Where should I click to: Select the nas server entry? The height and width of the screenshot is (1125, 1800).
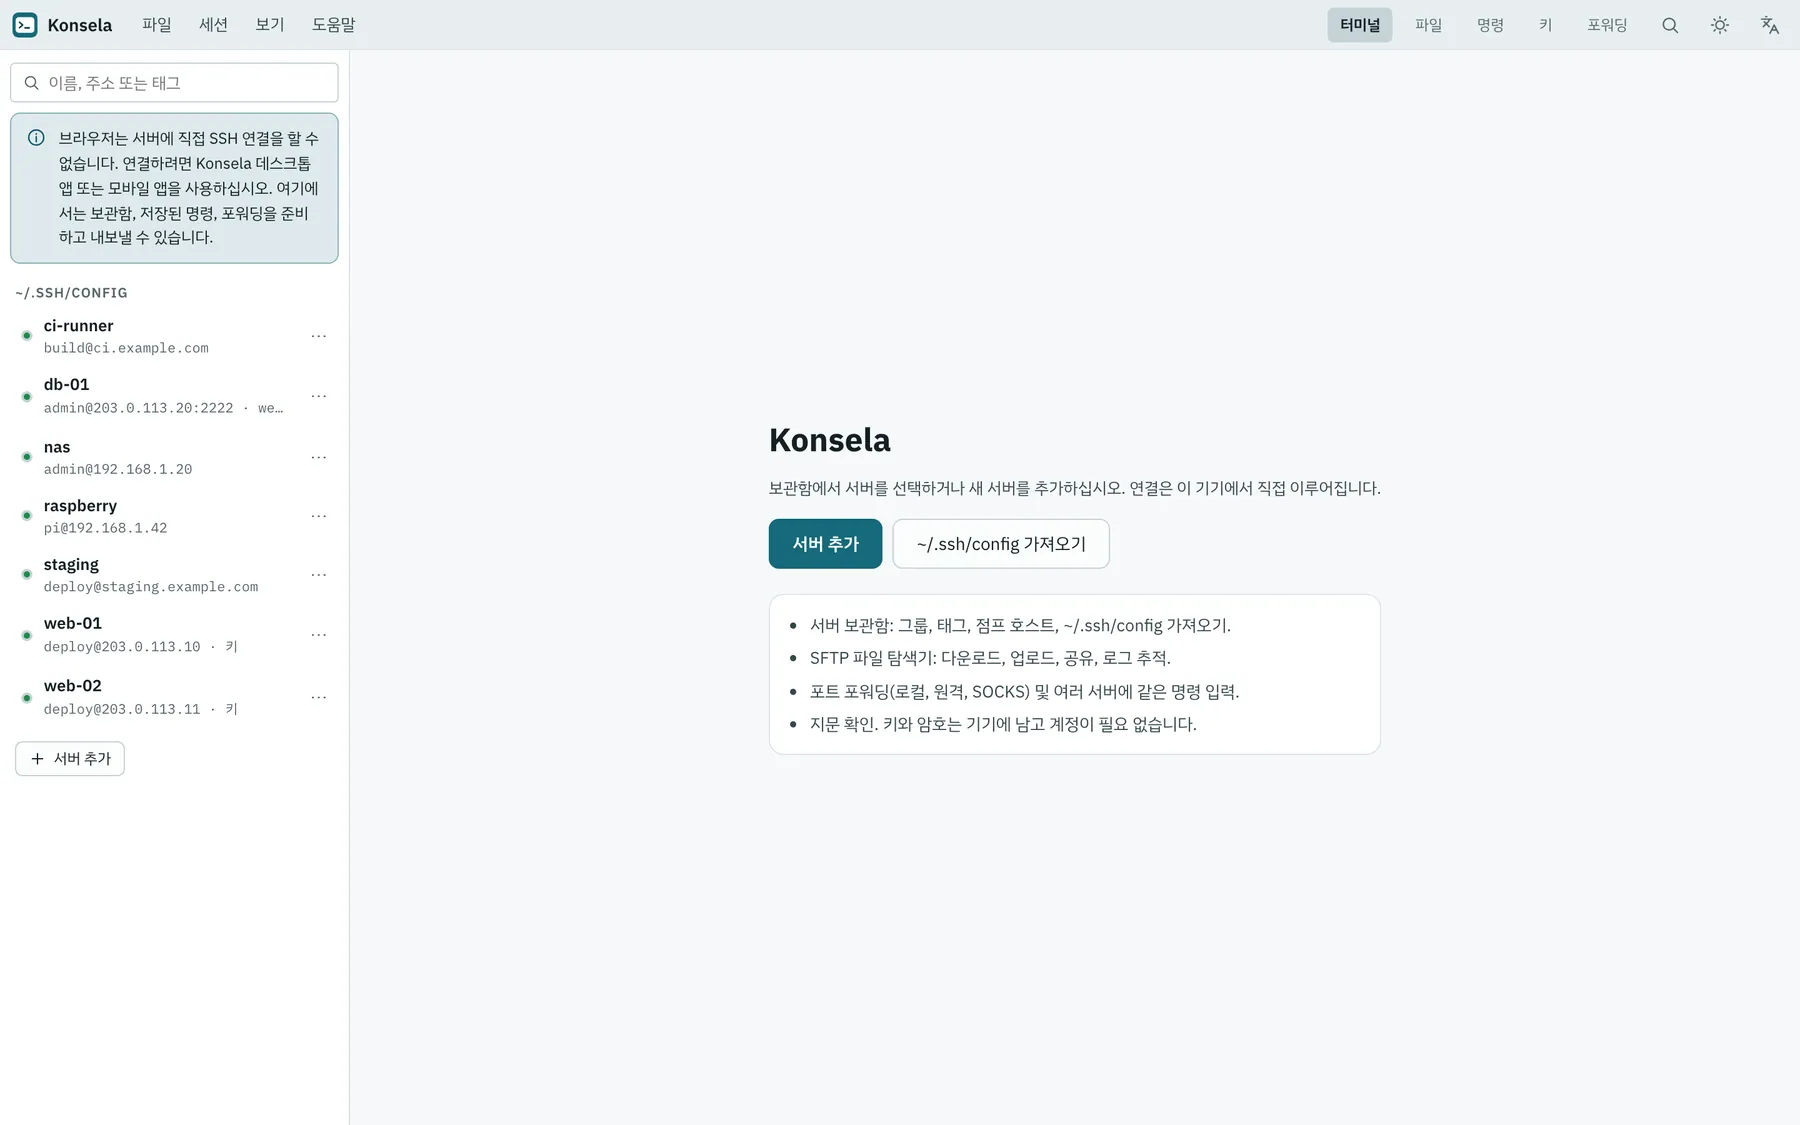pos(174,457)
